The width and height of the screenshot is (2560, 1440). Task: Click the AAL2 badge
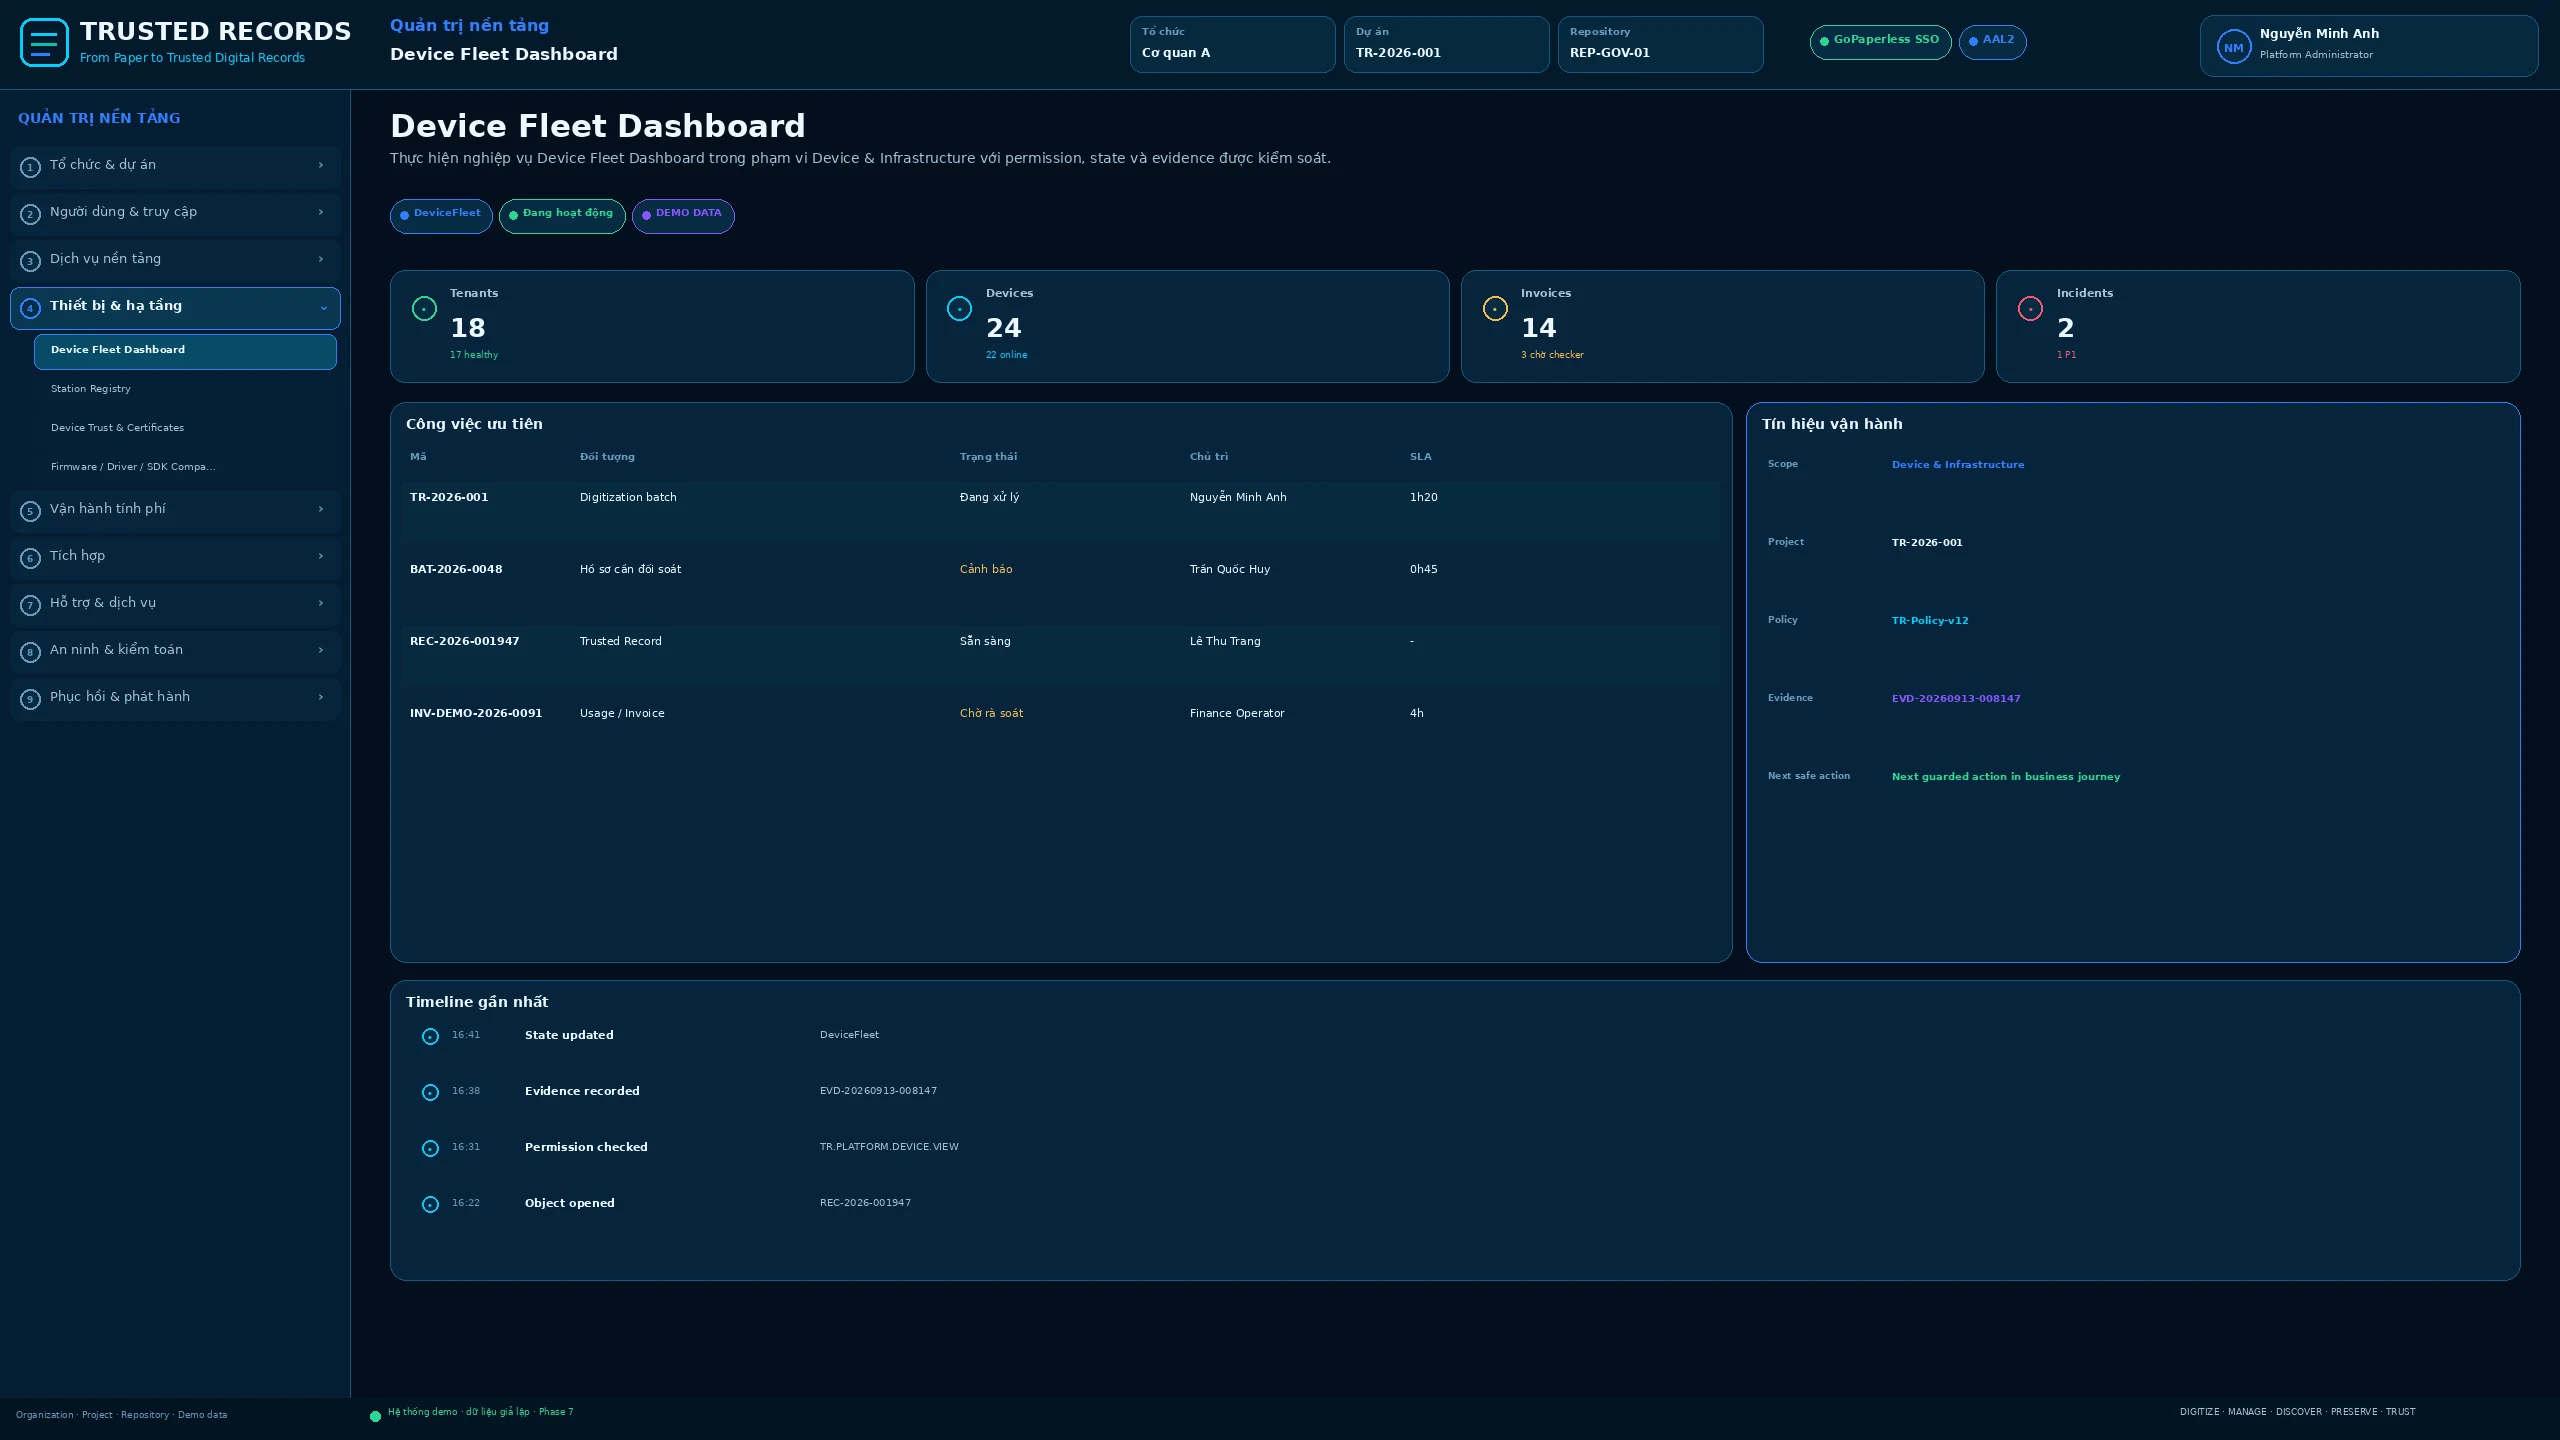[x=1992, y=42]
